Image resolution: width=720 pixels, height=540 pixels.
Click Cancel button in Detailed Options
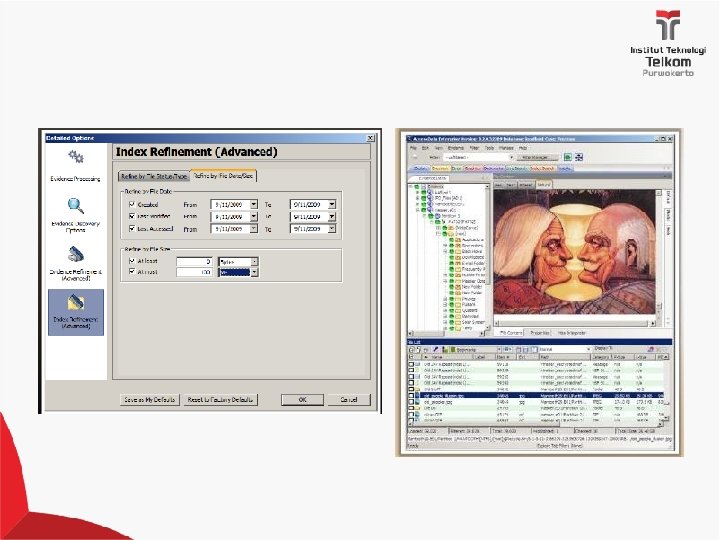pyautogui.click(x=349, y=399)
